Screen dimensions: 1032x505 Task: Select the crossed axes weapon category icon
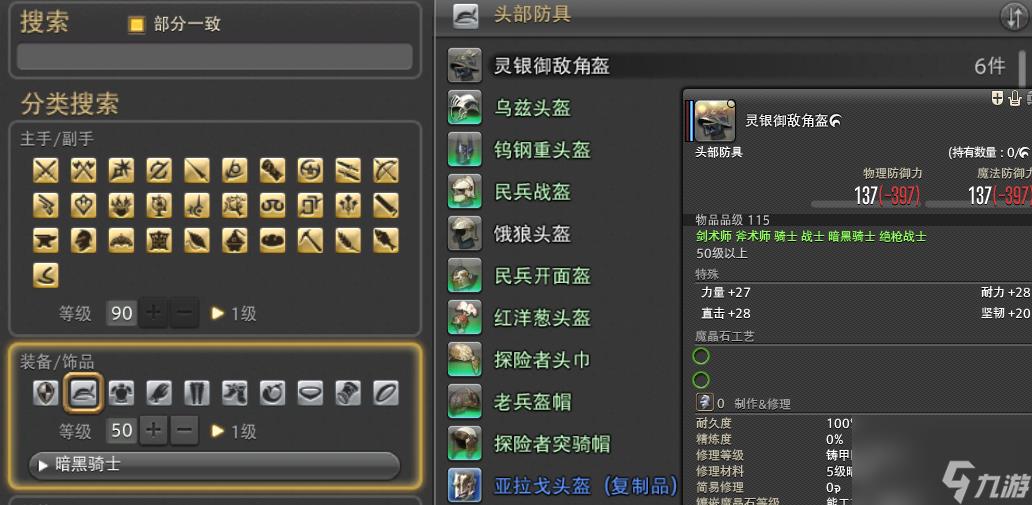[x=84, y=171]
